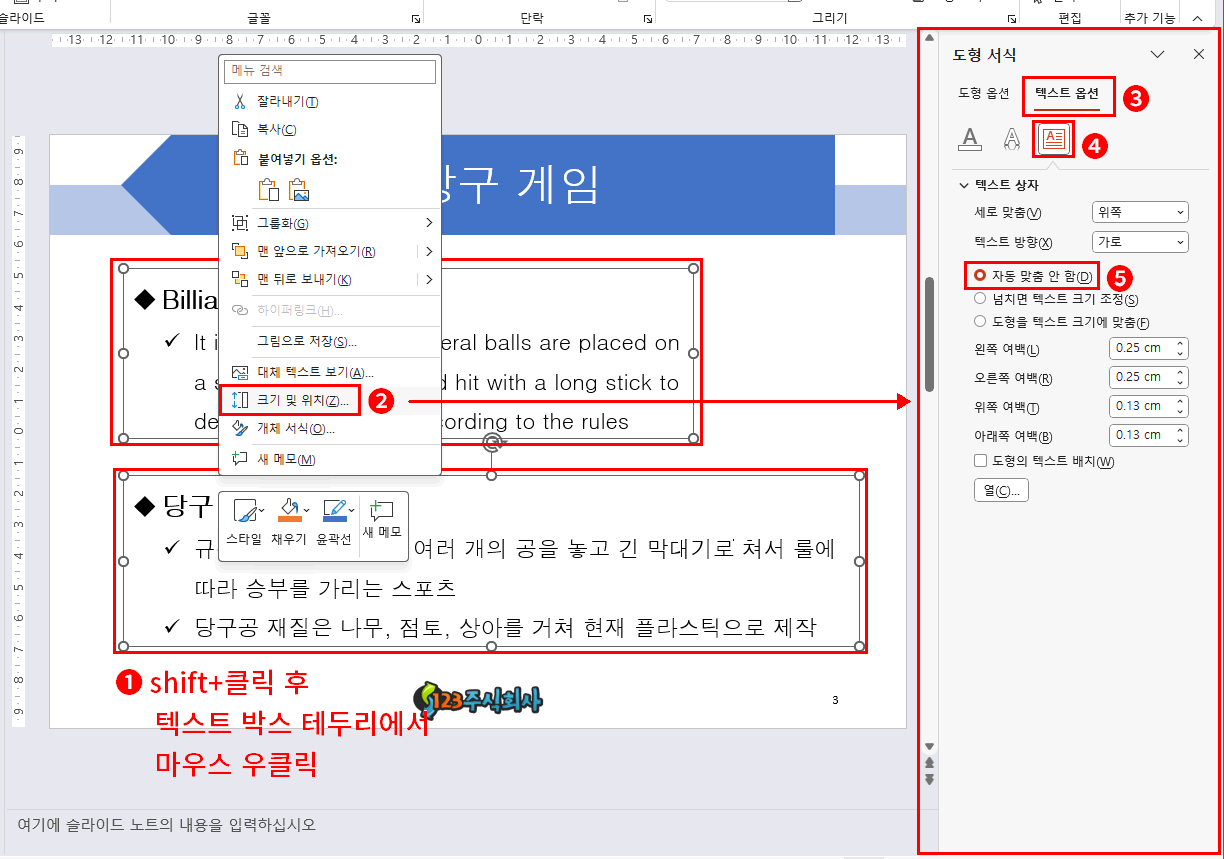Click the alt text icon next to 대체 텍스트 보기

coord(239,371)
